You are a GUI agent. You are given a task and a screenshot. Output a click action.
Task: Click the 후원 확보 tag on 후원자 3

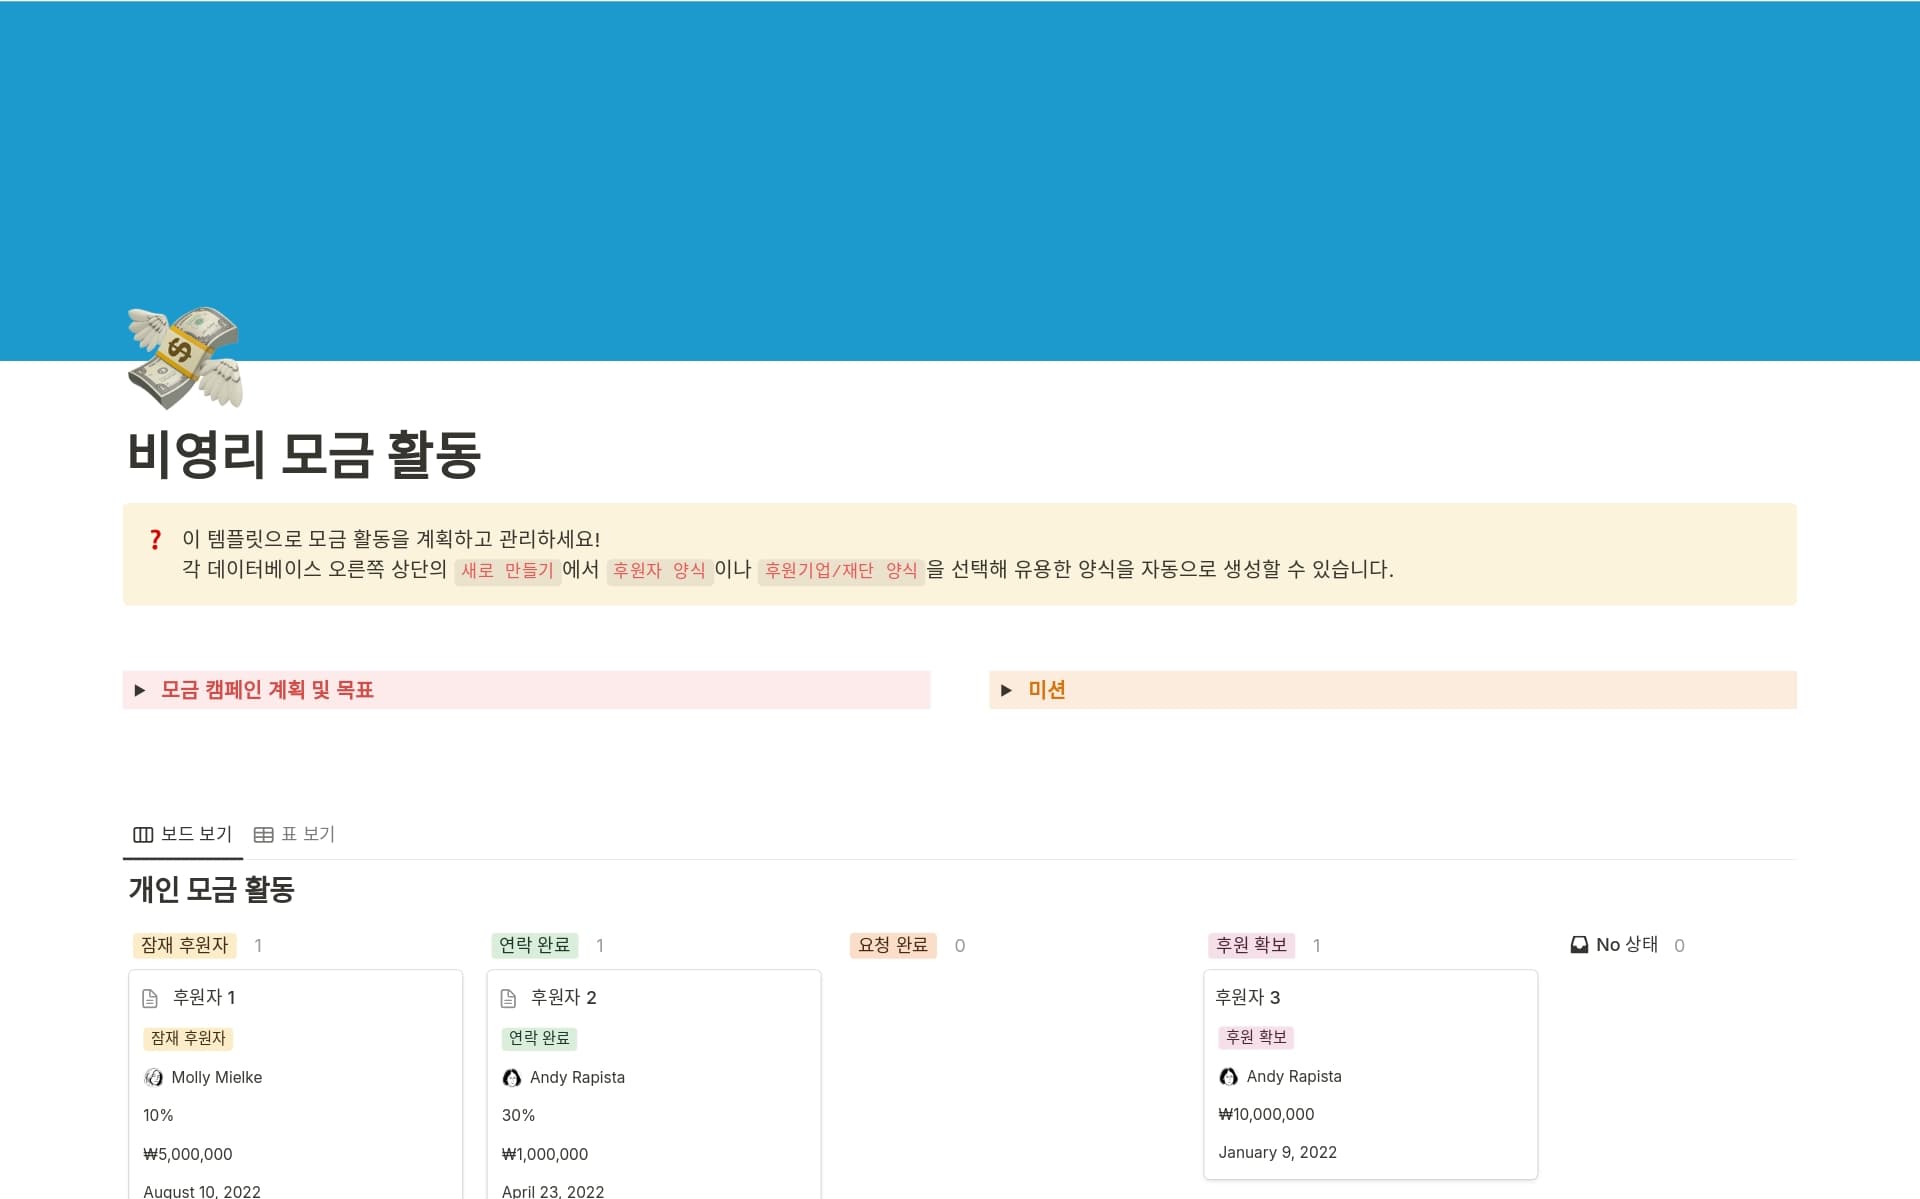1256,1037
